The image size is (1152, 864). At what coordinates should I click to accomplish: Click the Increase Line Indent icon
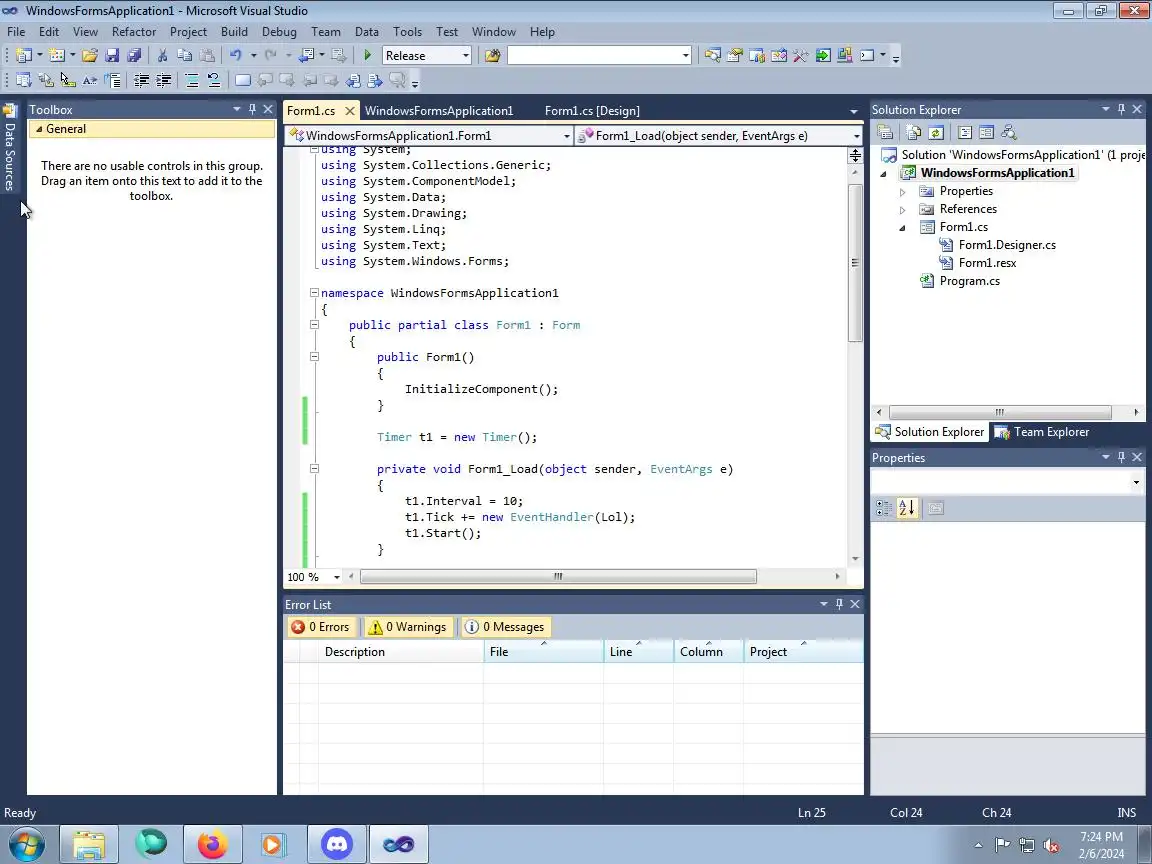163,80
